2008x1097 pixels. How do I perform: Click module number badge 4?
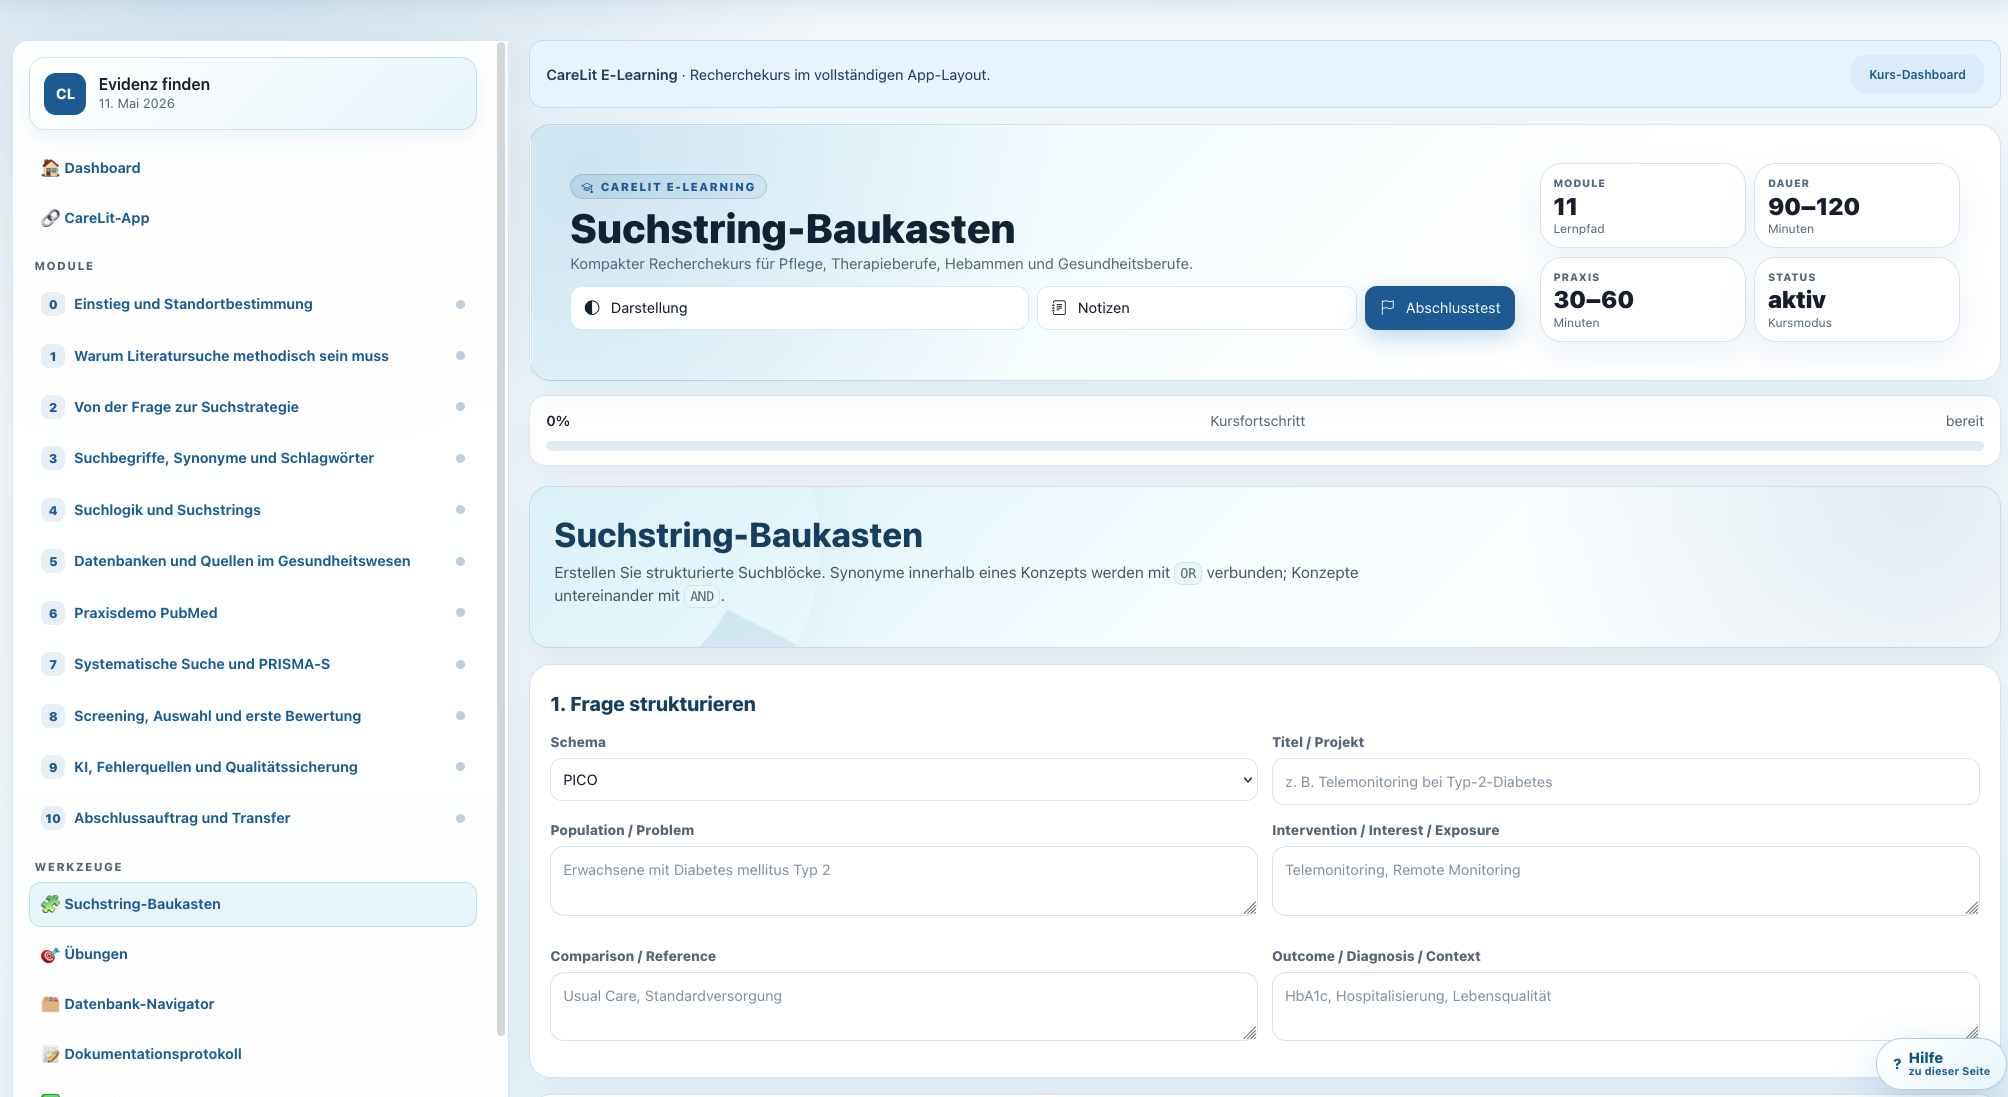tap(53, 510)
